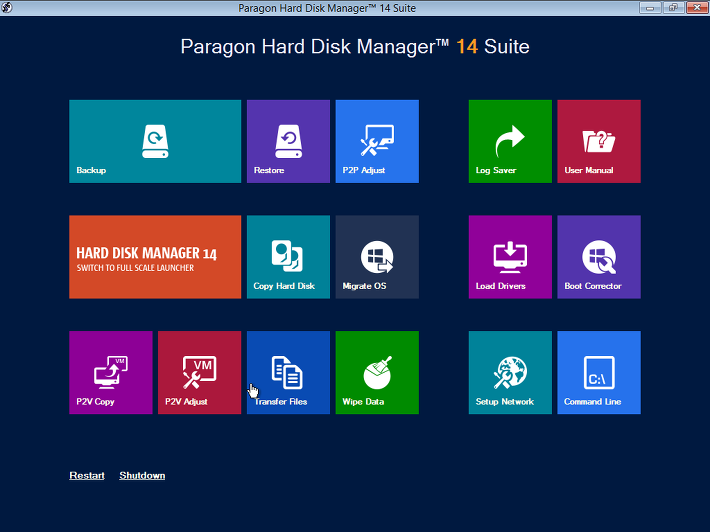Screen dimensions: 710x532
Task: Click the Shutdown link
Action: (x=142, y=475)
